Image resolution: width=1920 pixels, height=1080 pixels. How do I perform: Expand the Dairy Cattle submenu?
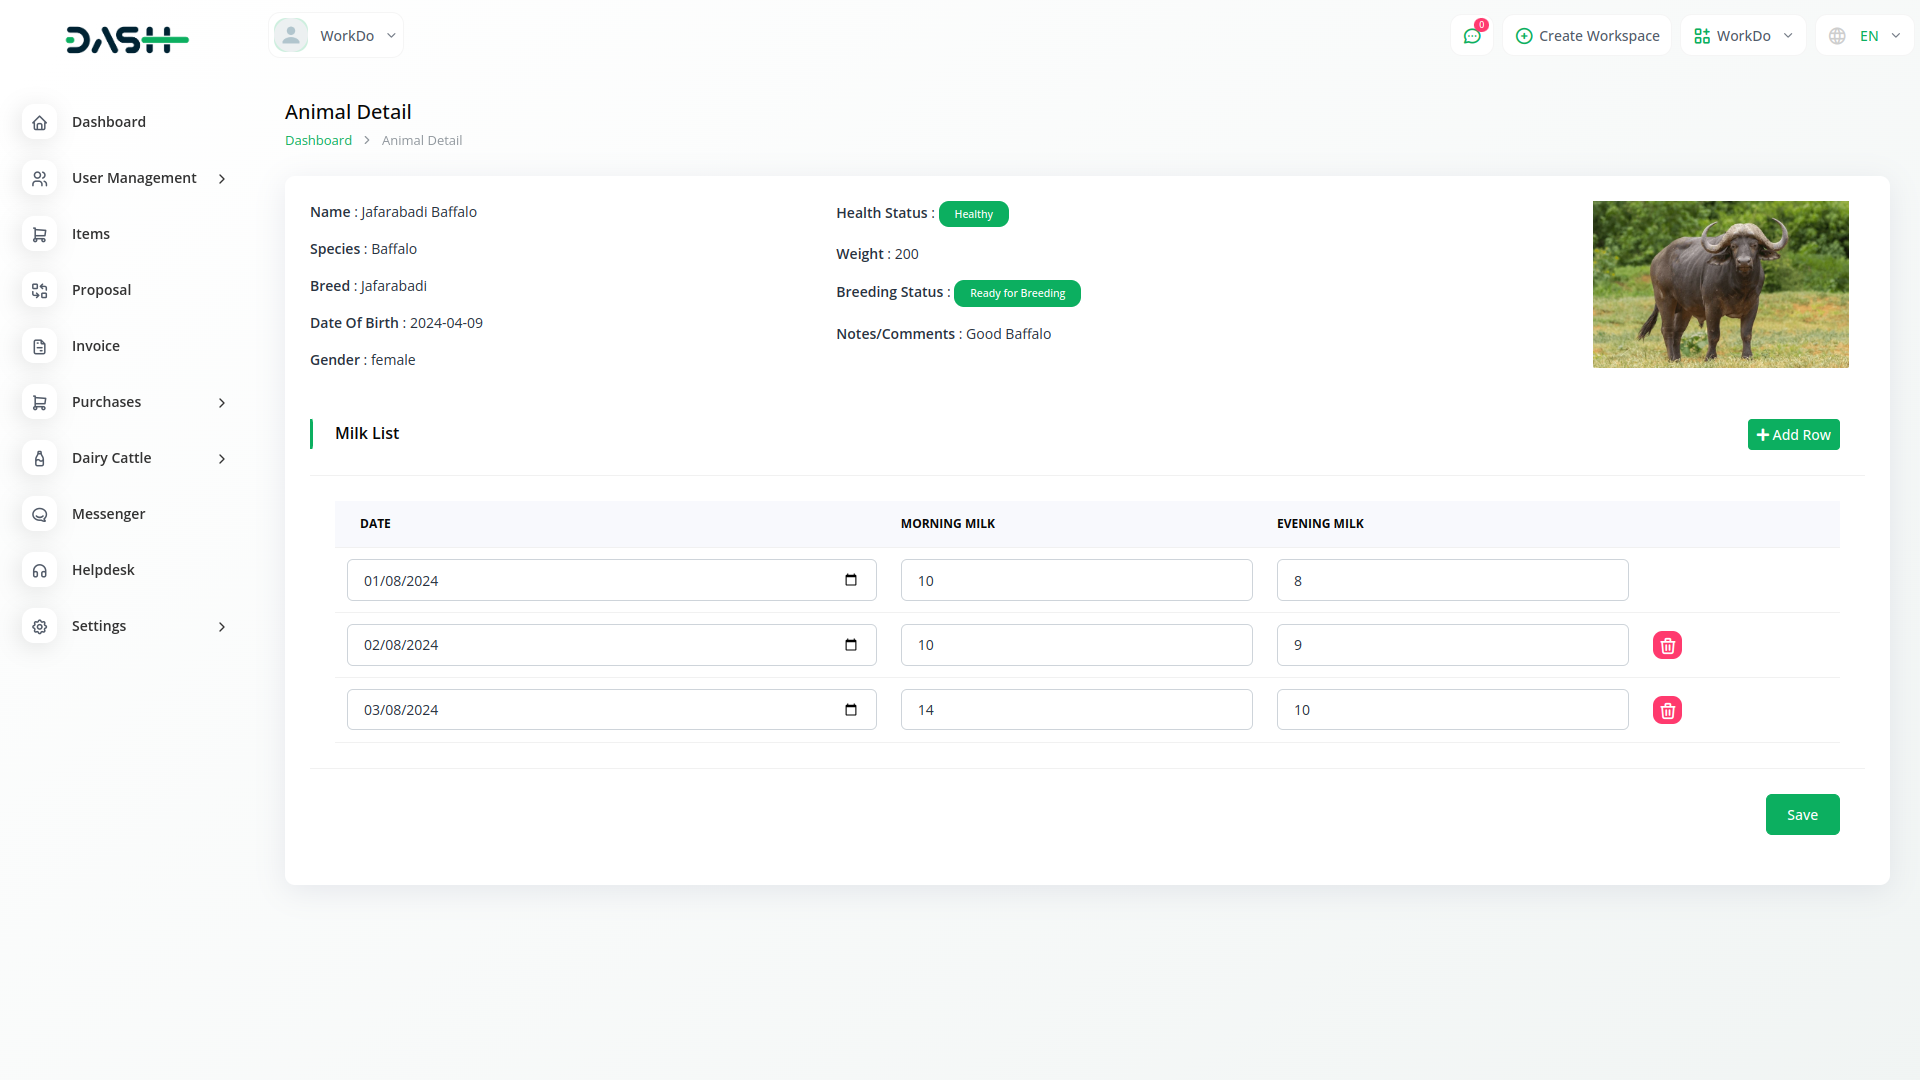point(222,459)
